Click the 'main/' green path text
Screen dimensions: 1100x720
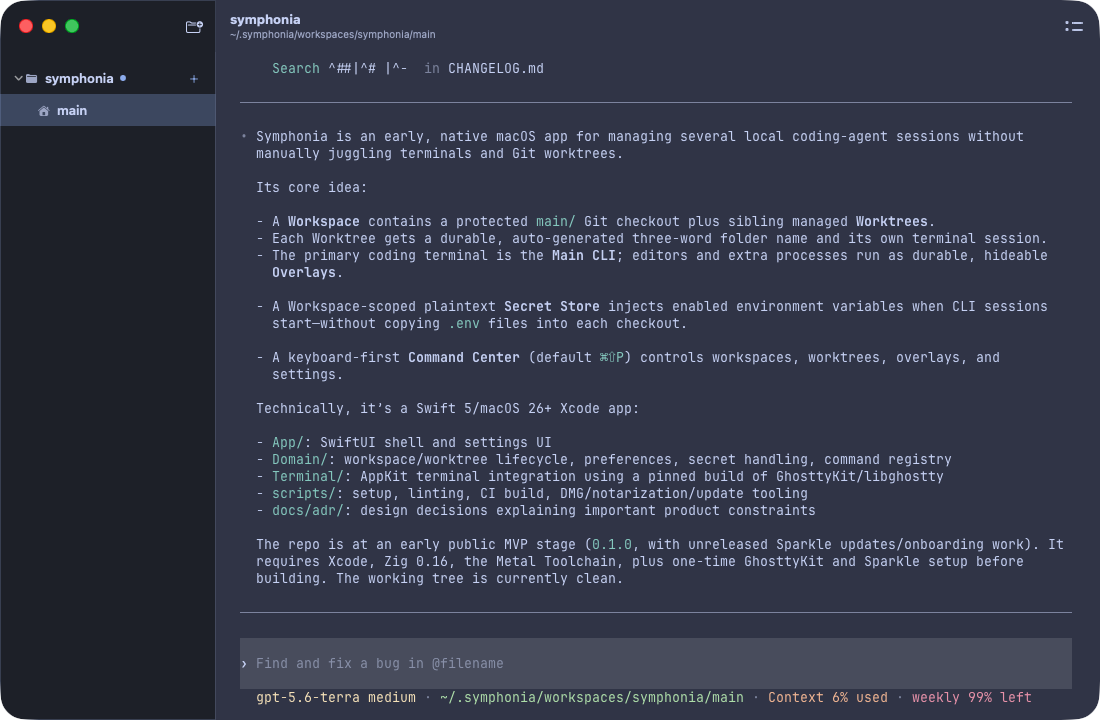click(556, 221)
